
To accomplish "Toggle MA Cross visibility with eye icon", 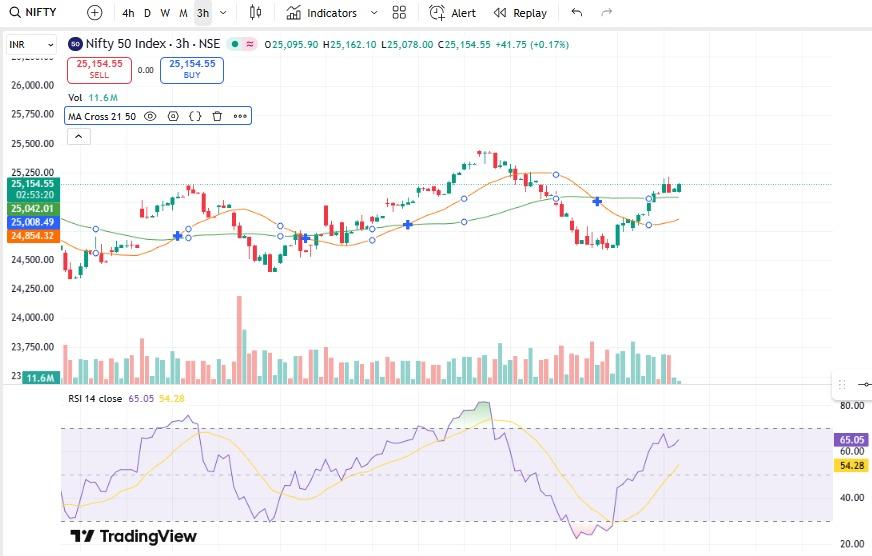I will tap(150, 116).
